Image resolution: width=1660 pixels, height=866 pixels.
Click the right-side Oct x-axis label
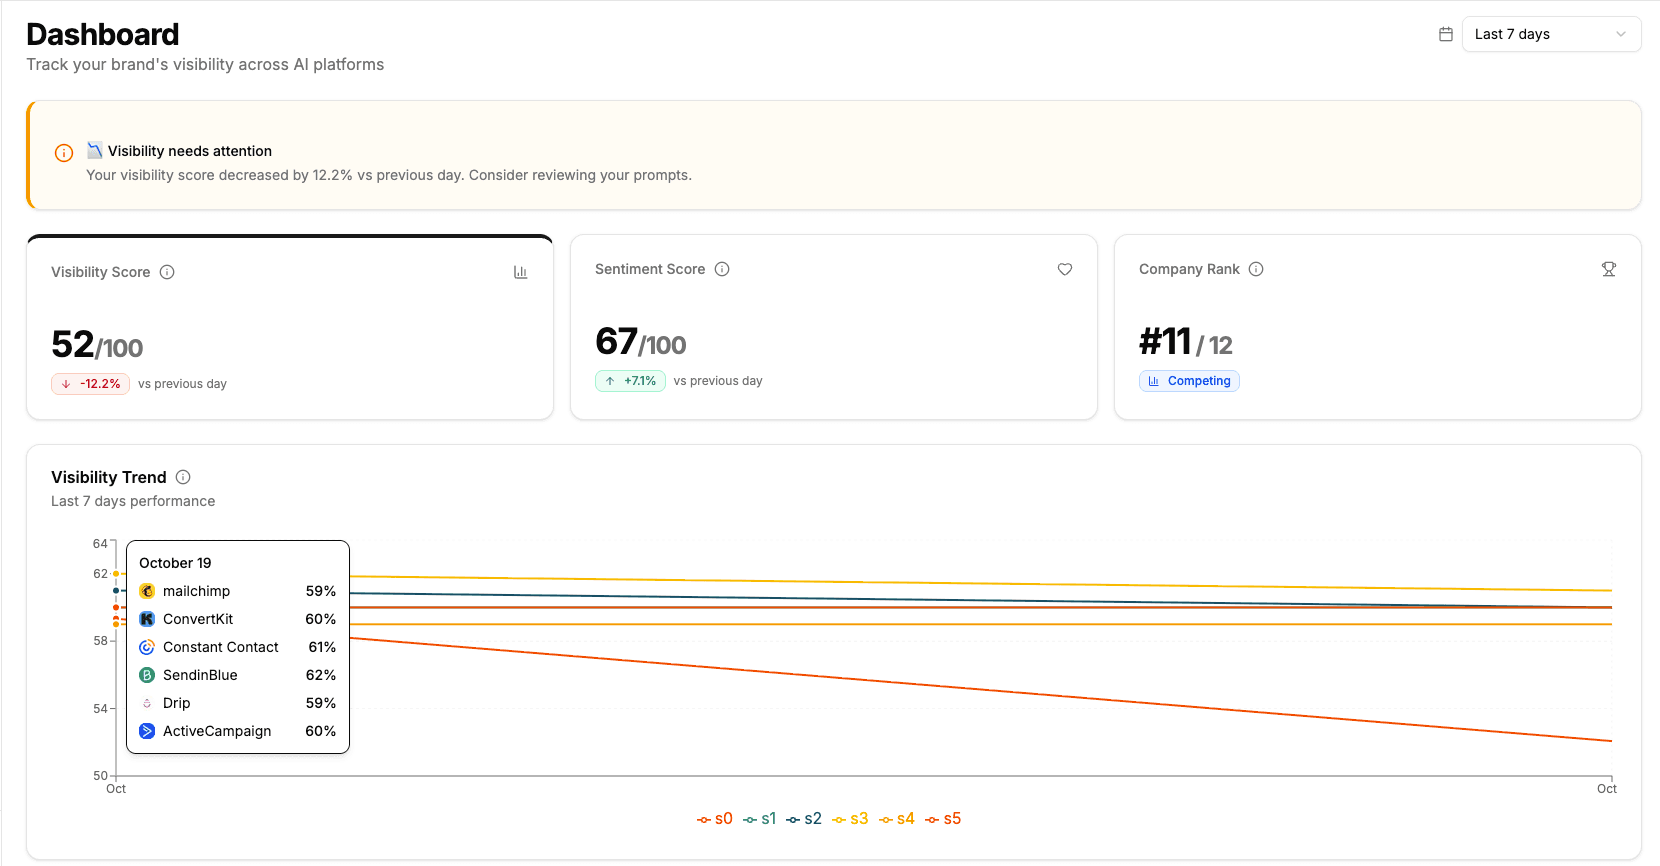click(x=1607, y=789)
